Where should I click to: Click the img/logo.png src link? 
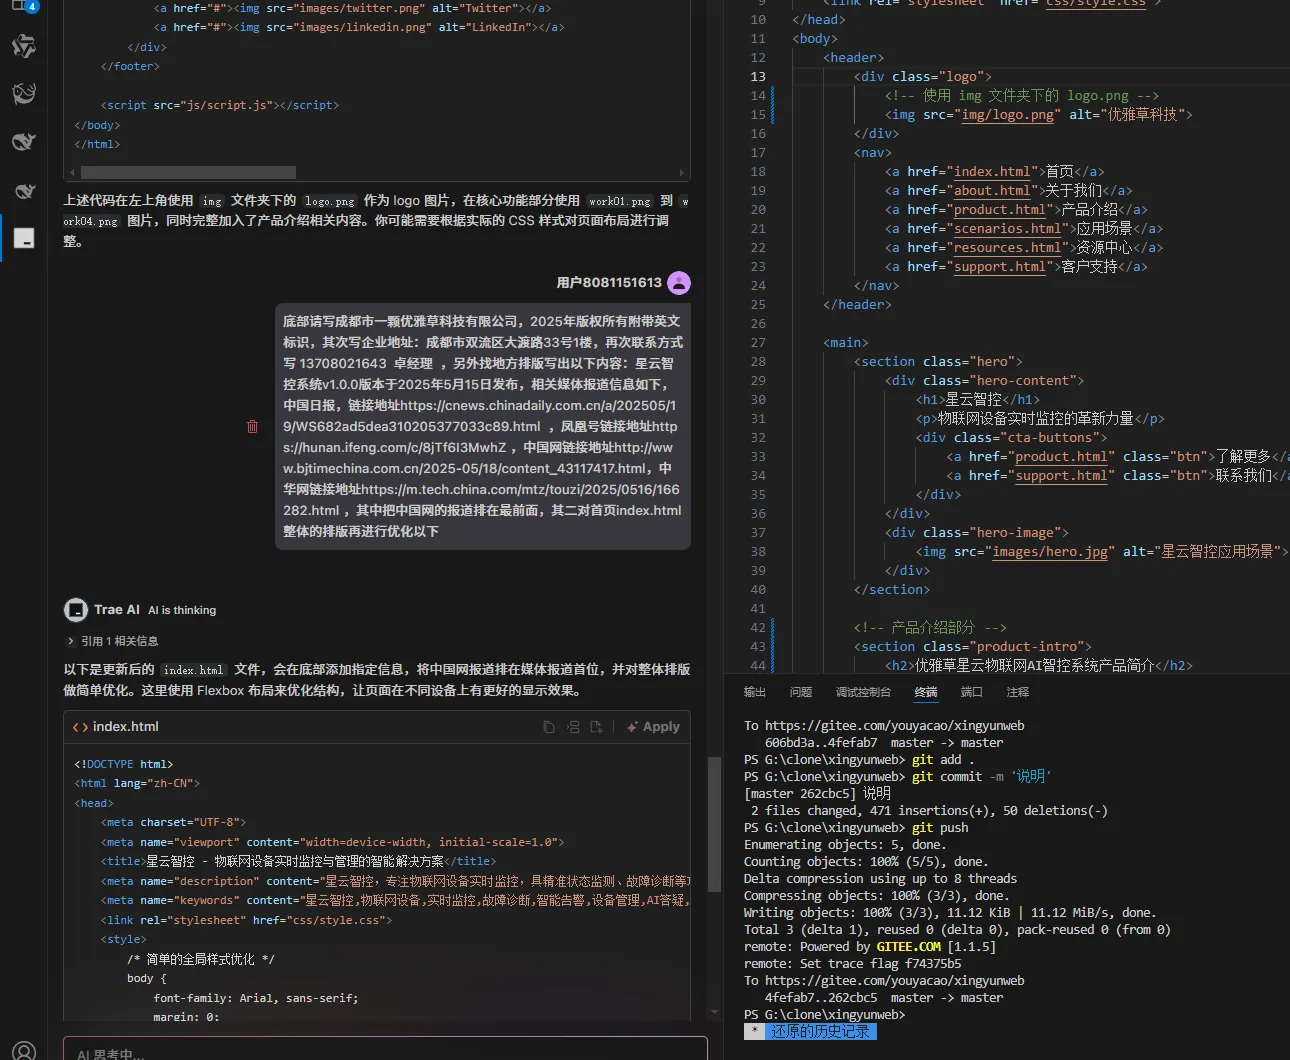[x=1007, y=115]
